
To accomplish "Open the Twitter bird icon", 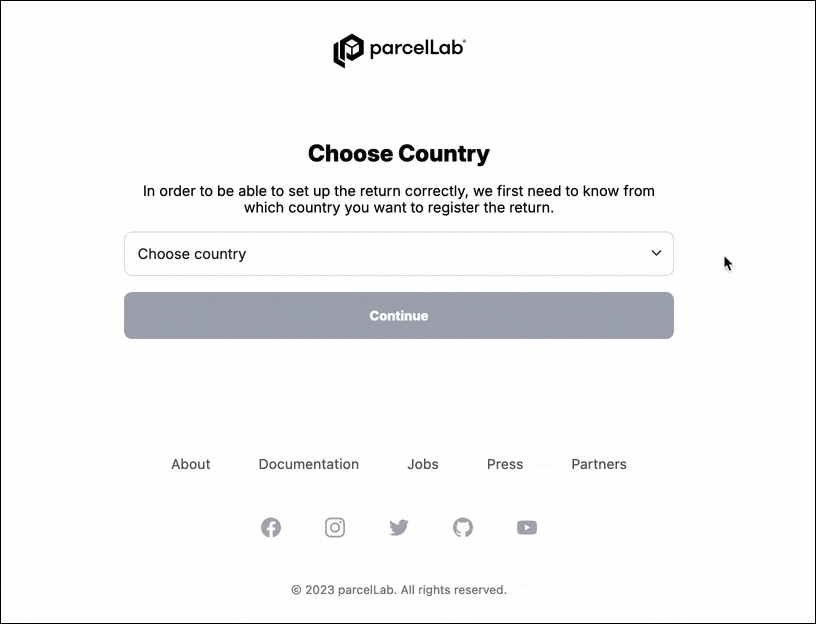I will coord(399,527).
